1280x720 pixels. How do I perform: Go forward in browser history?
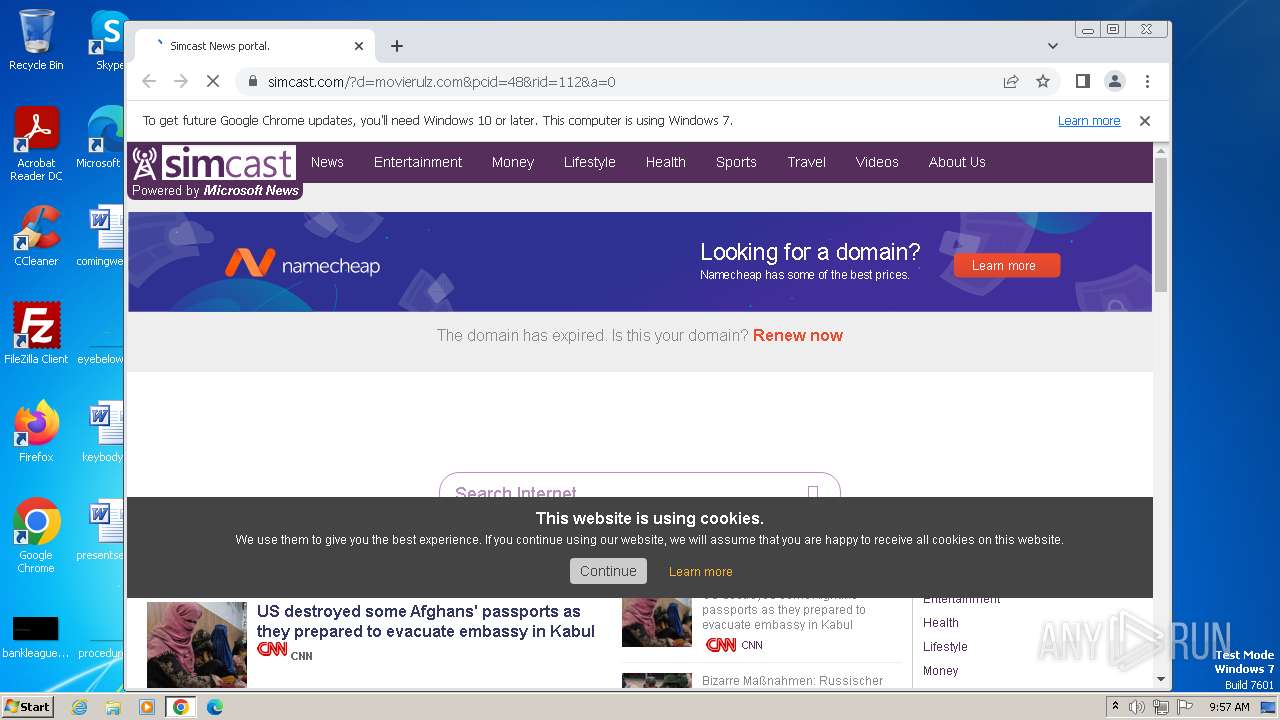tap(181, 82)
